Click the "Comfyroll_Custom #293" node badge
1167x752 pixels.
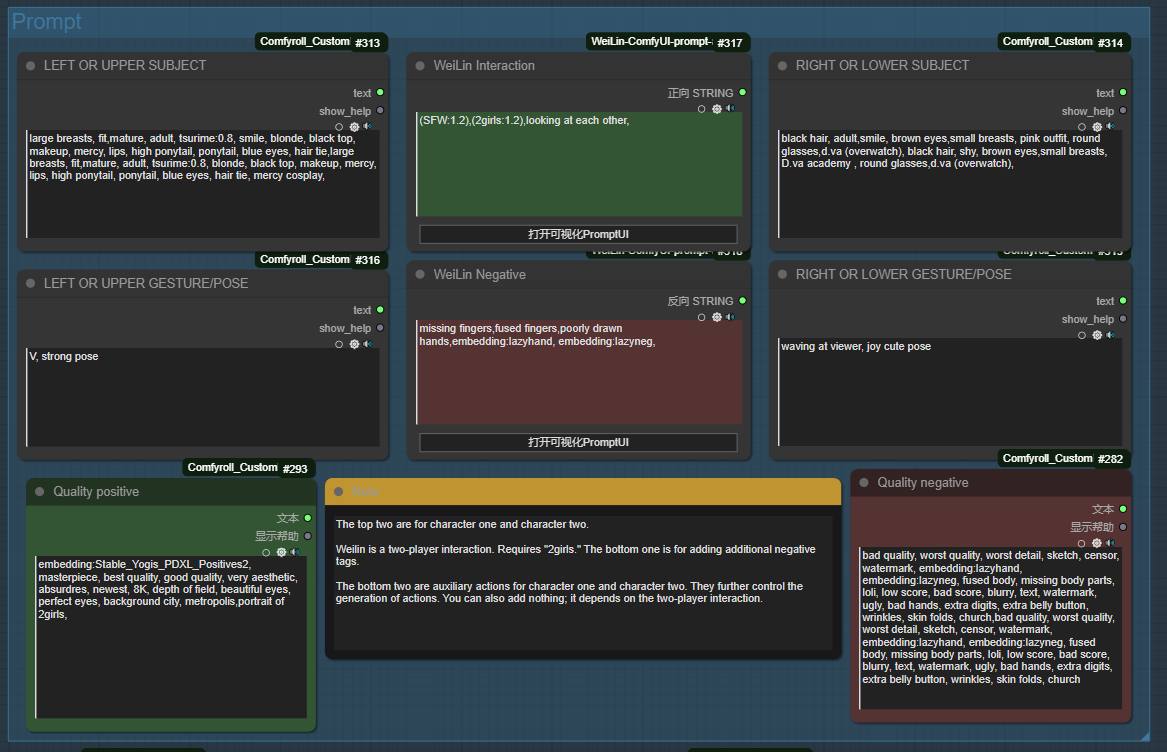[248, 468]
